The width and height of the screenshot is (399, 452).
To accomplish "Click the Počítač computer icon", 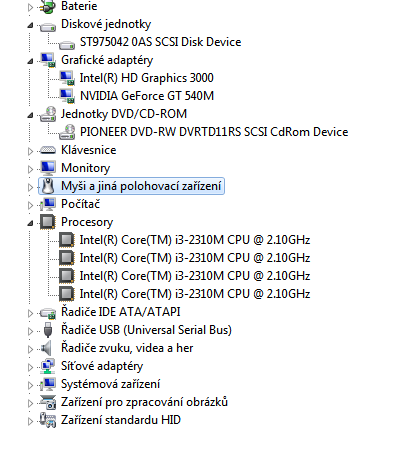I will pyautogui.click(x=48, y=204).
